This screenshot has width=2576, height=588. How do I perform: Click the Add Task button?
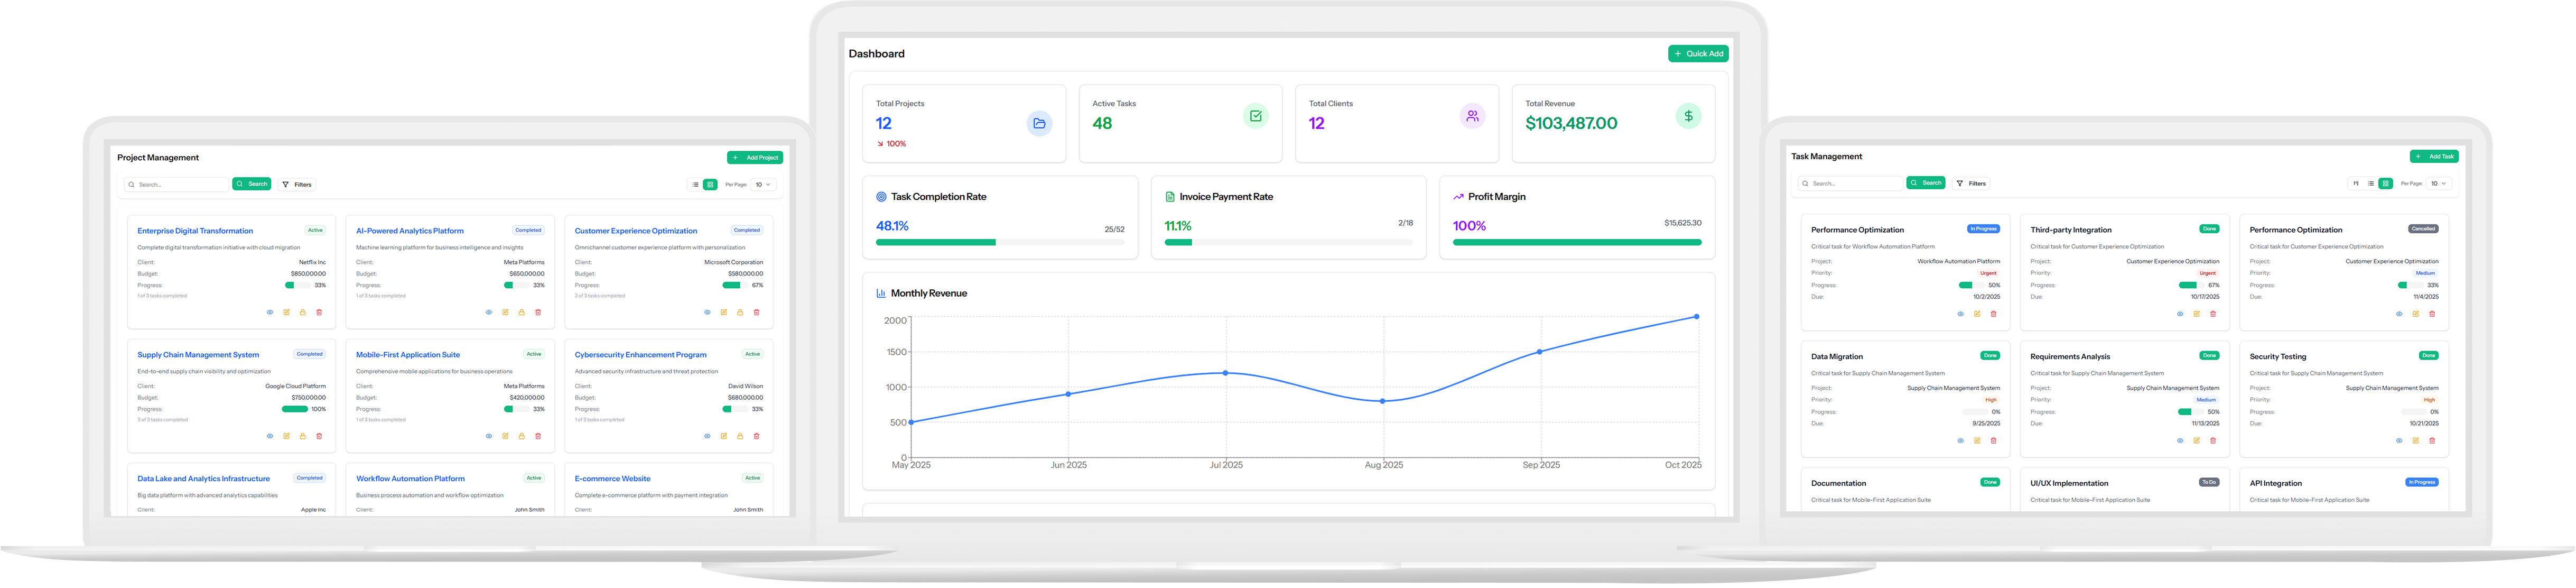pyautogui.click(x=2434, y=156)
